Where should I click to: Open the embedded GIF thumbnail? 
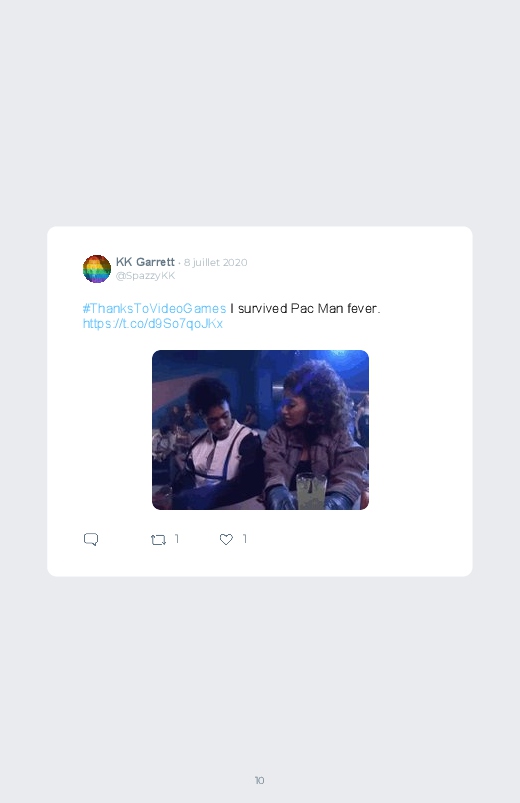click(260, 430)
